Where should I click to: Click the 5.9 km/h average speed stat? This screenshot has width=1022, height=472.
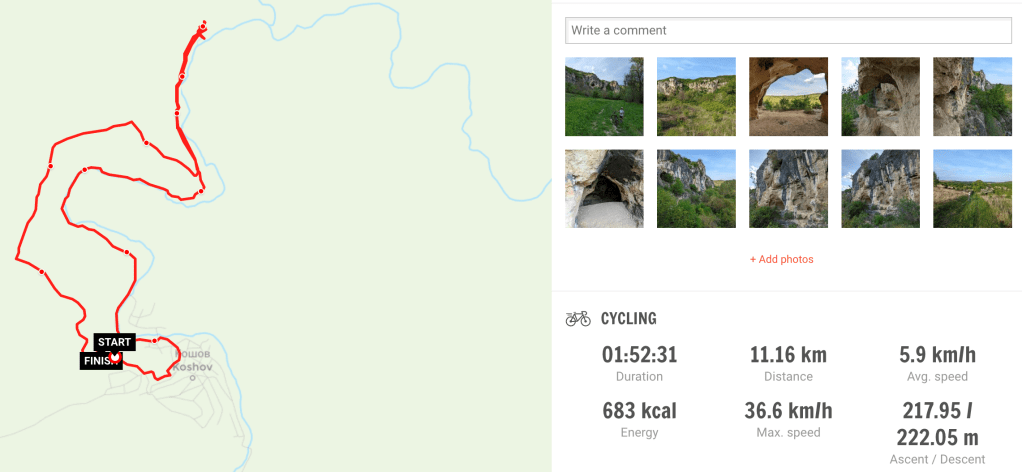coord(936,355)
